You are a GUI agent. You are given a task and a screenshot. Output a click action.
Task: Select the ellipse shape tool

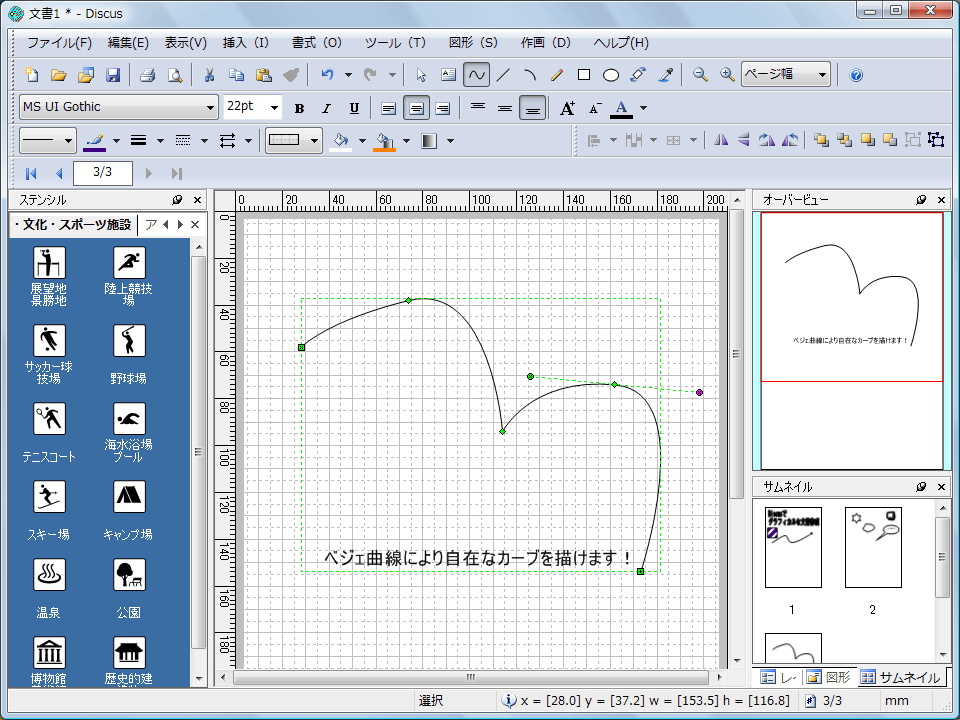610,75
